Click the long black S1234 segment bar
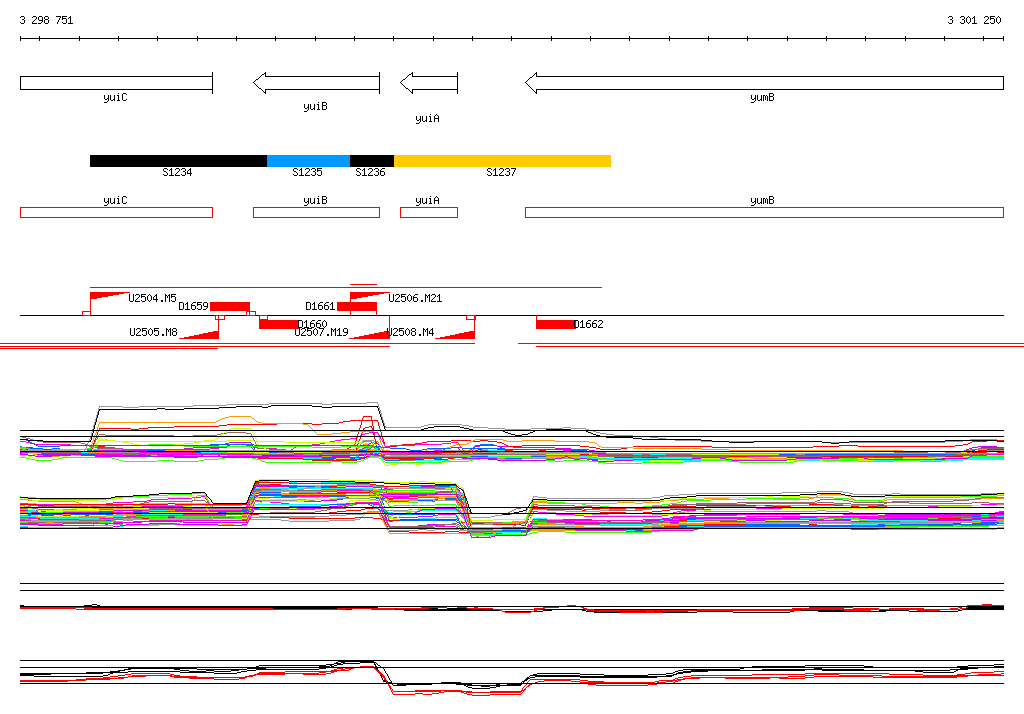The image size is (1024, 714). (178, 161)
